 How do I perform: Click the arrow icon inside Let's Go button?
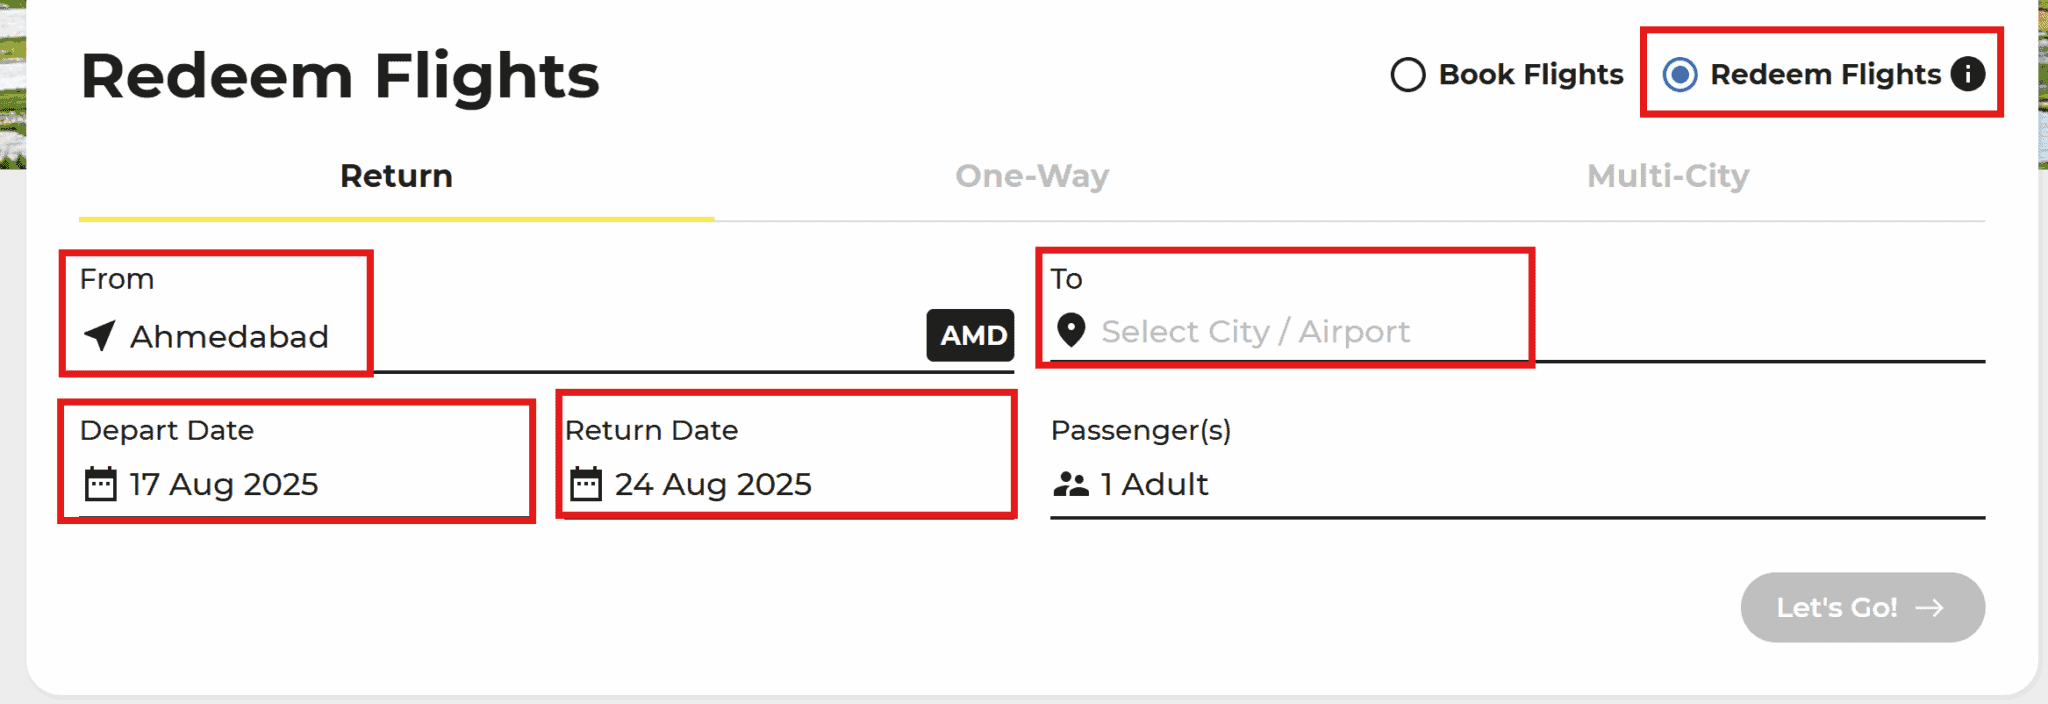pyautogui.click(x=1930, y=607)
